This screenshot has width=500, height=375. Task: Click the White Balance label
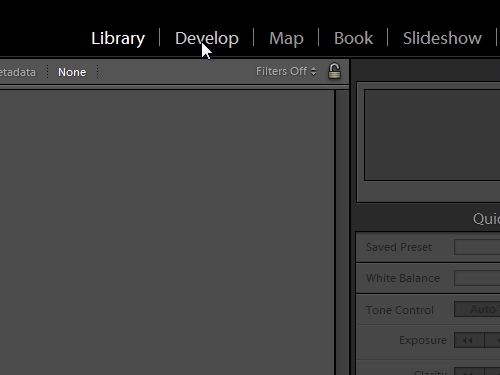(x=403, y=278)
